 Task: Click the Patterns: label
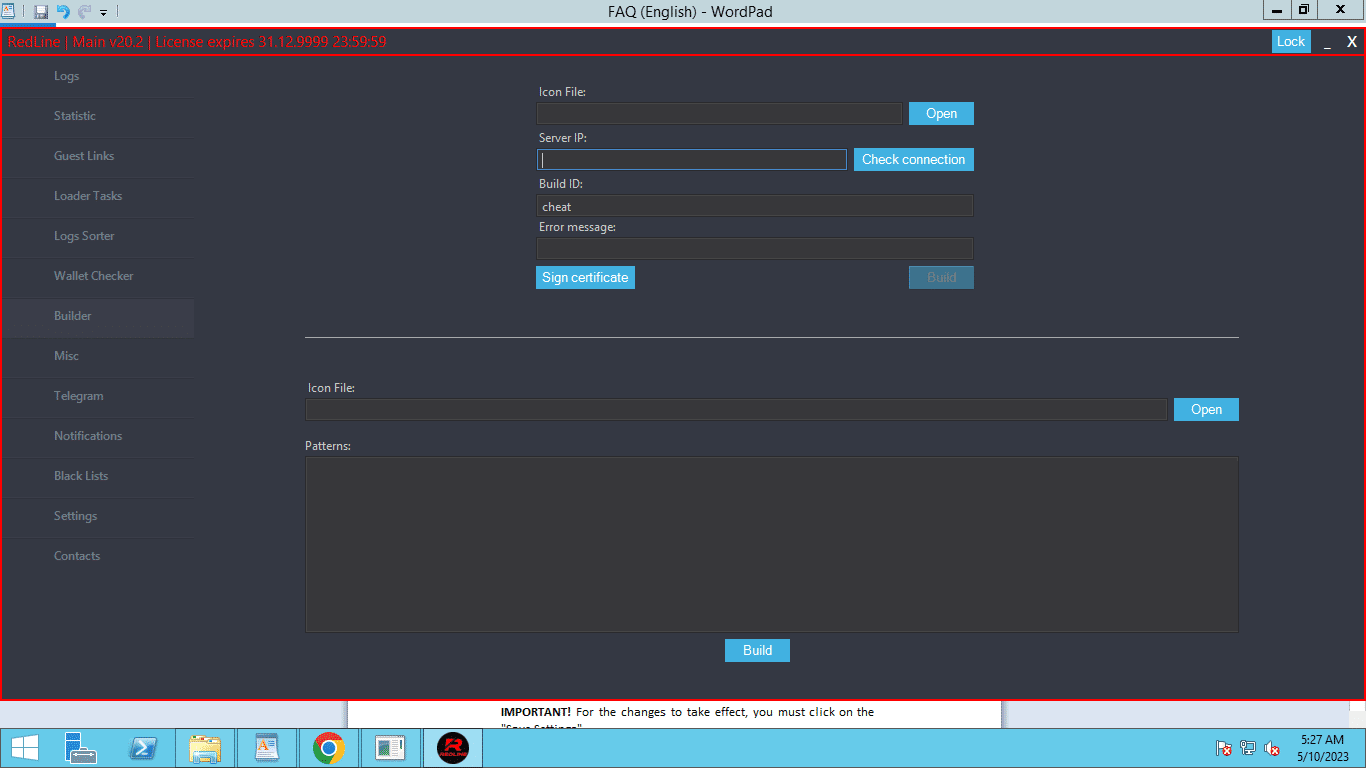tap(328, 446)
